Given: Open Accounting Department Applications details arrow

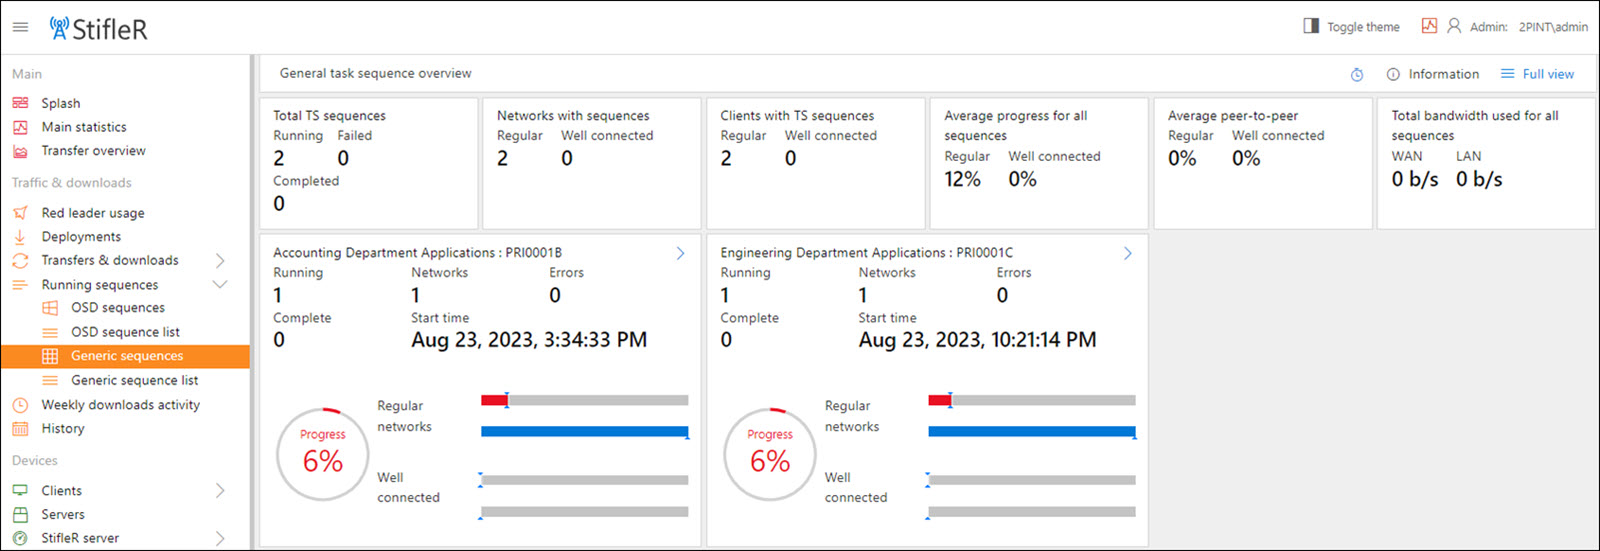Looking at the screenshot, I should click(x=680, y=254).
